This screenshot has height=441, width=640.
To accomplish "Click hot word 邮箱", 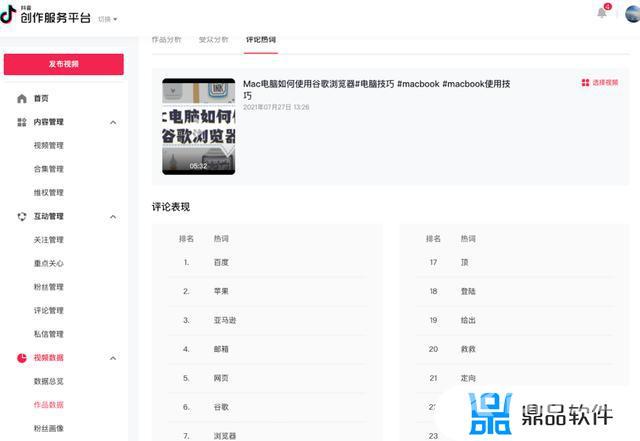I will click(221, 349).
